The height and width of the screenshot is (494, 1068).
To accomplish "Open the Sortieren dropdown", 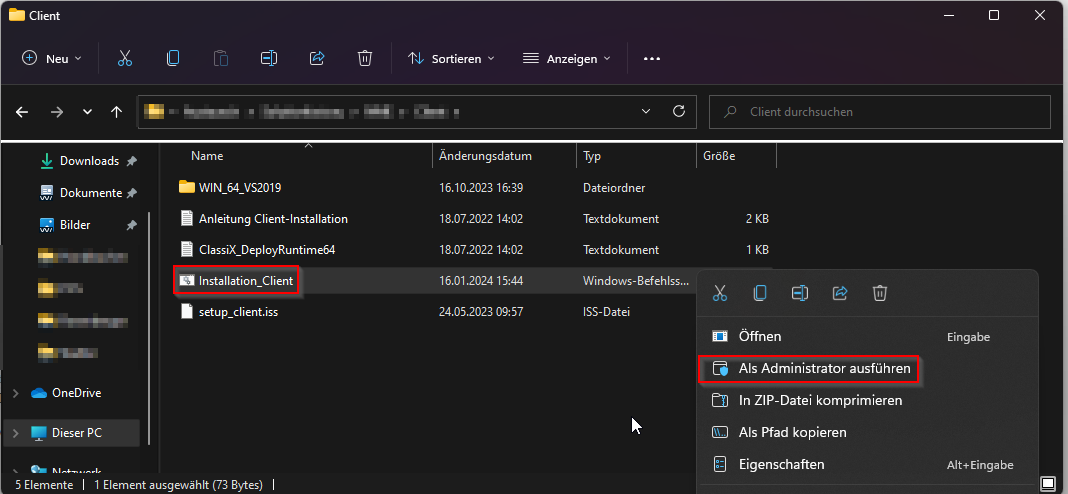I will [451, 59].
